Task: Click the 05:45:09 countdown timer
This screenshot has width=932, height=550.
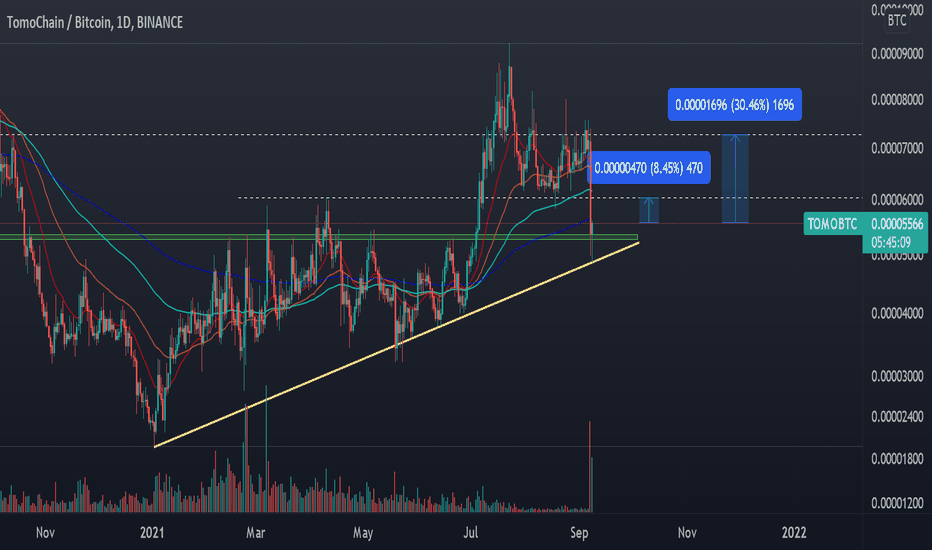Action: [x=891, y=243]
